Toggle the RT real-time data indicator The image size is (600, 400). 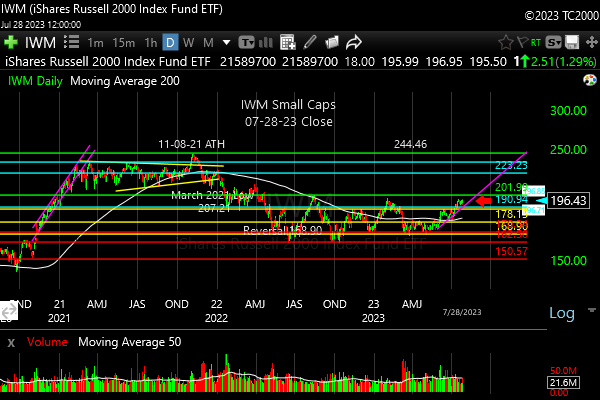click(x=536, y=43)
